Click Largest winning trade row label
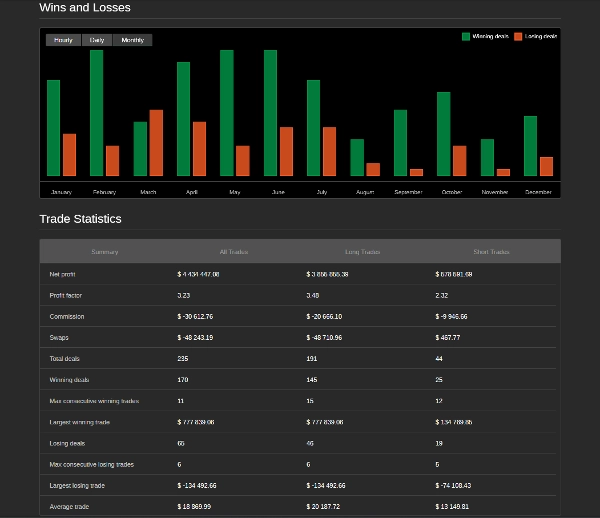Viewport: 600px width, 518px height. point(80,422)
